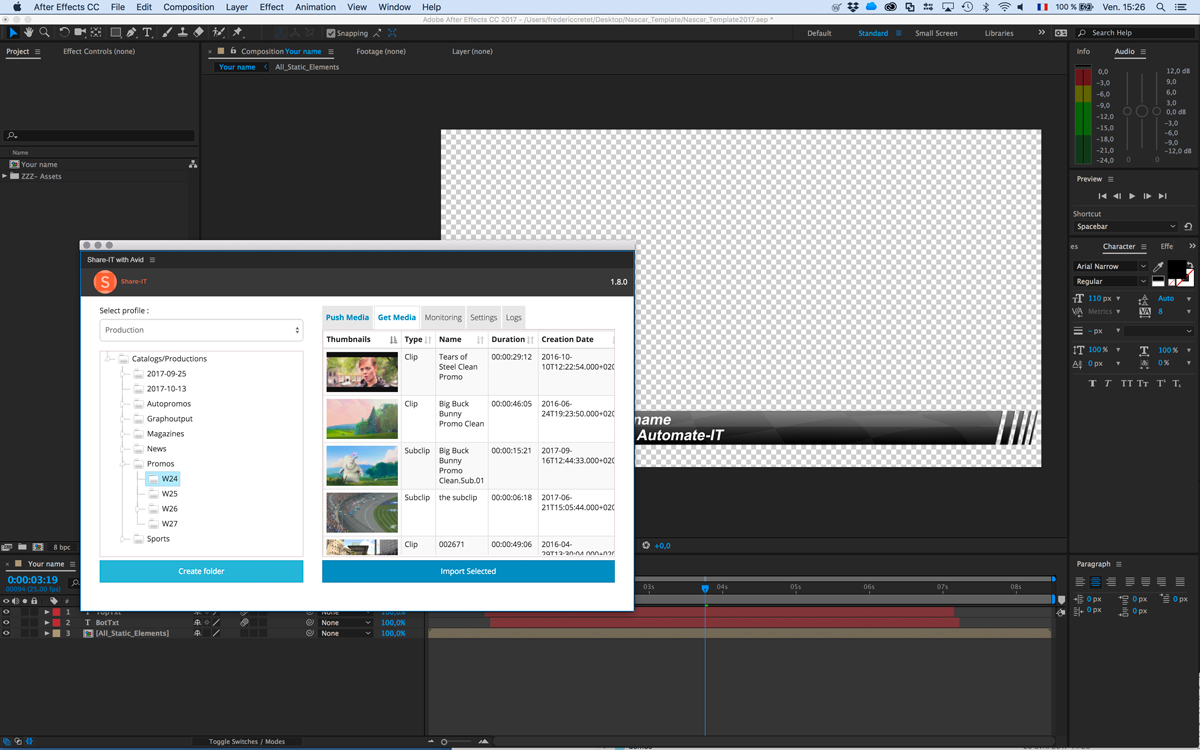Open the Logs tab
This screenshot has width=1200, height=750.
click(513, 318)
